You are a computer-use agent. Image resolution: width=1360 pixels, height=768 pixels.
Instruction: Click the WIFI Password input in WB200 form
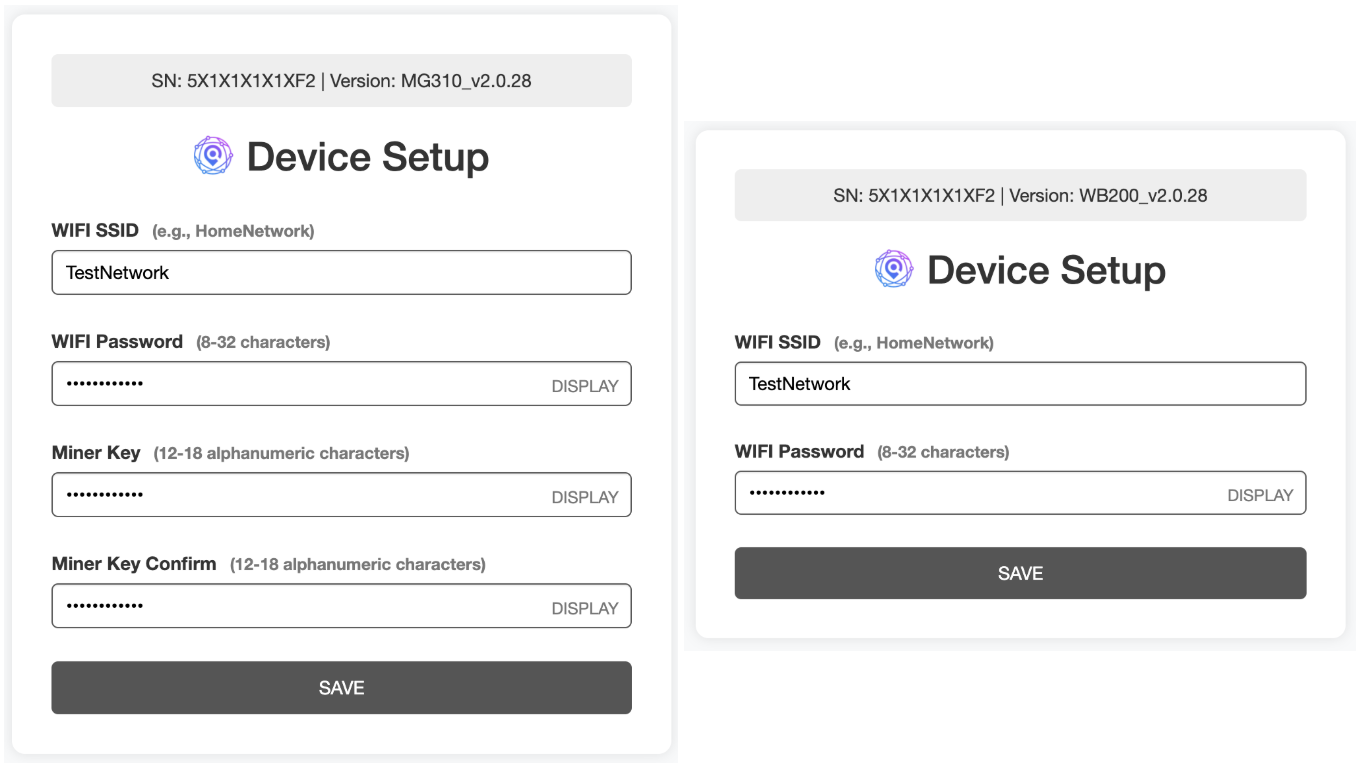pyautogui.click(x=980, y=493)
